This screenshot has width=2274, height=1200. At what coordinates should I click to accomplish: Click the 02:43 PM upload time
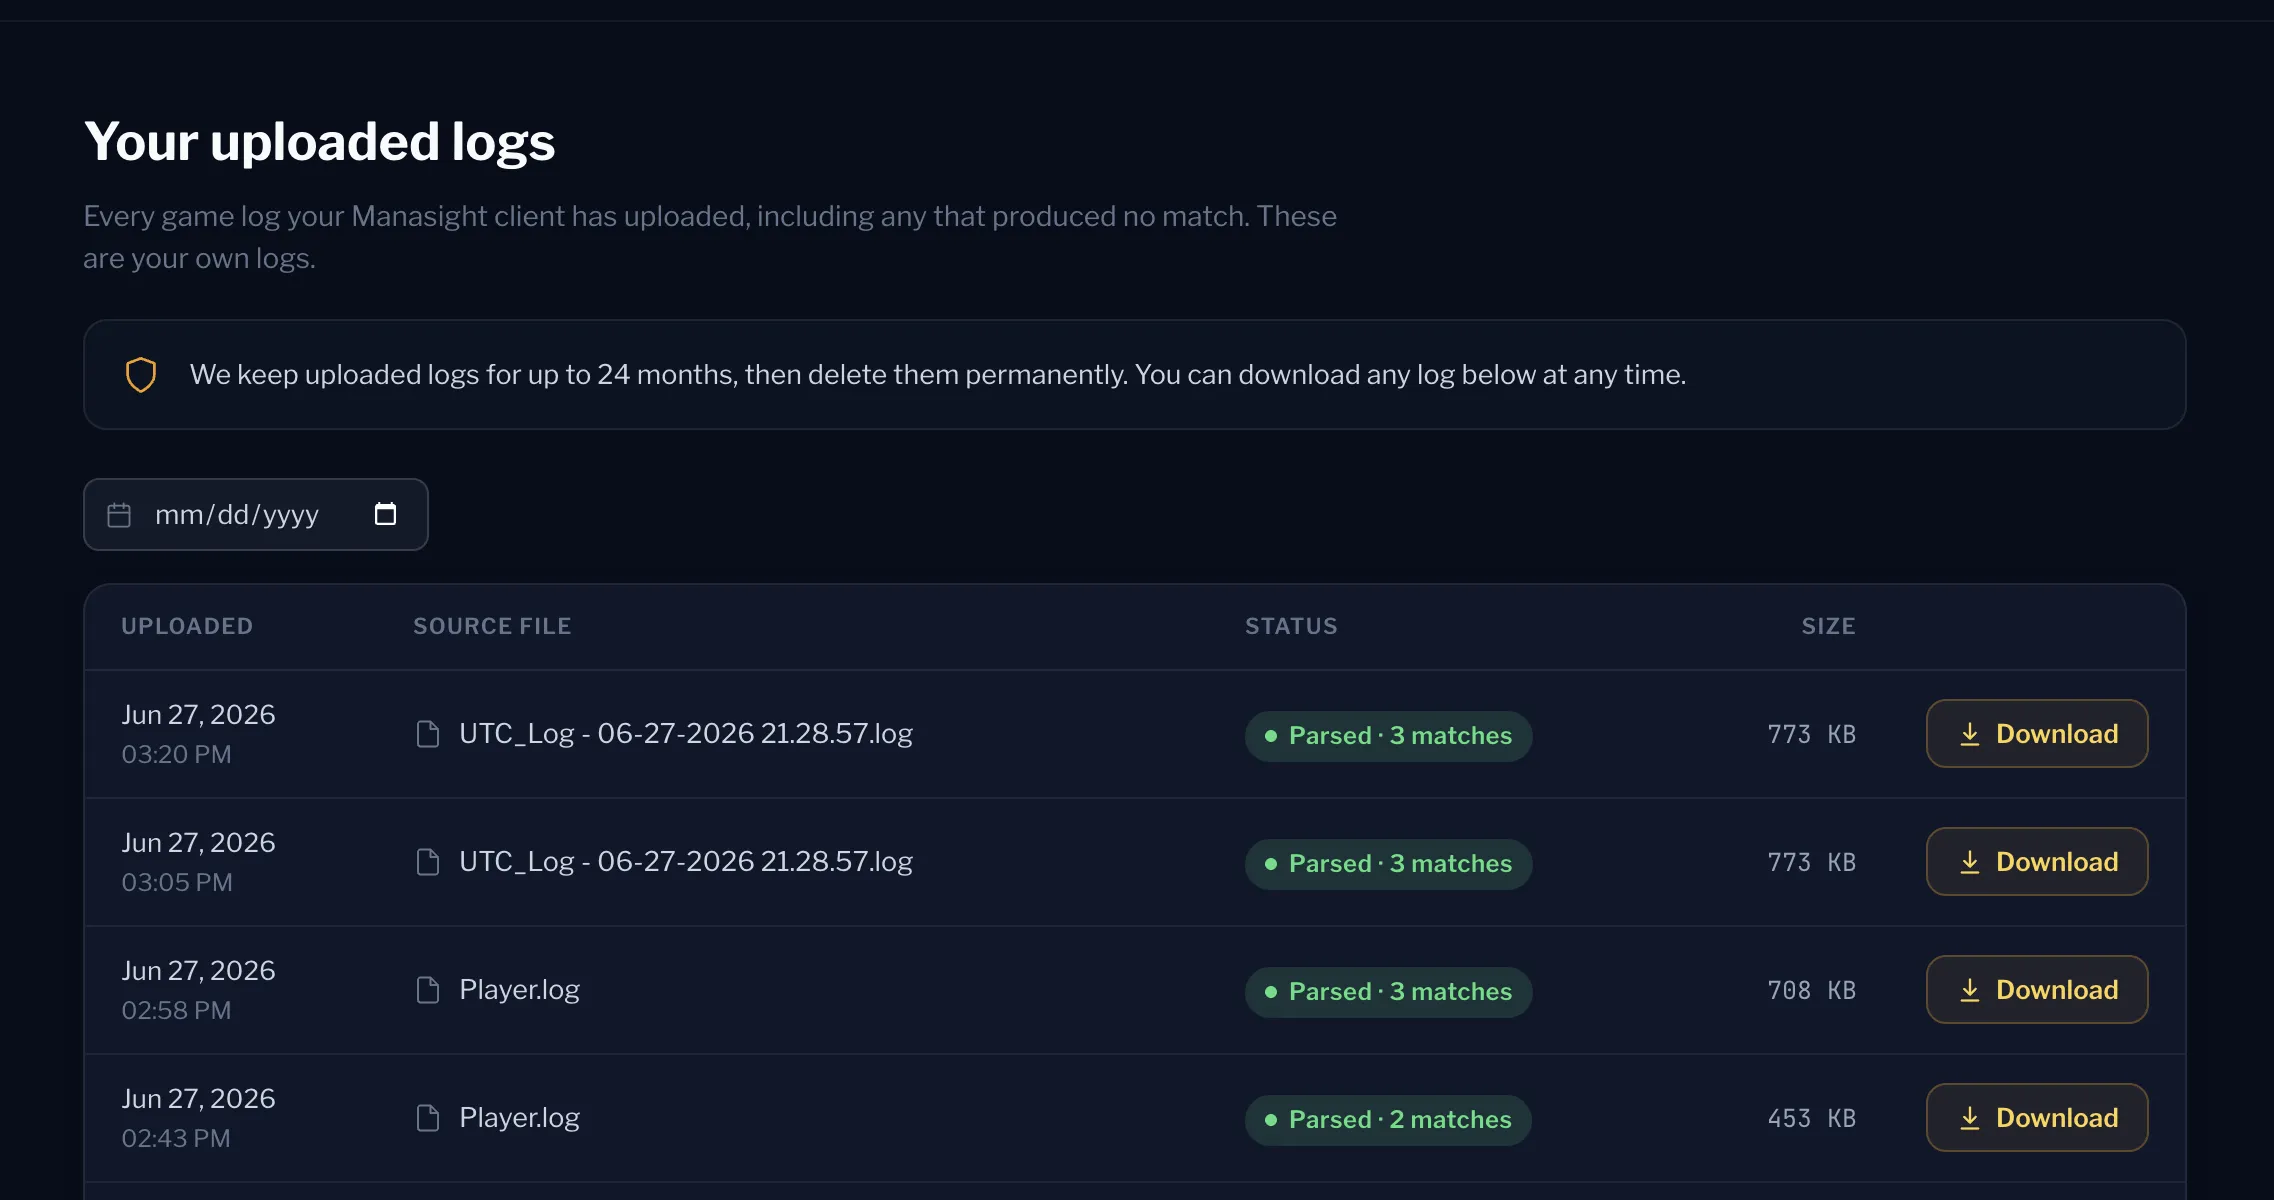coord(176,1138)
